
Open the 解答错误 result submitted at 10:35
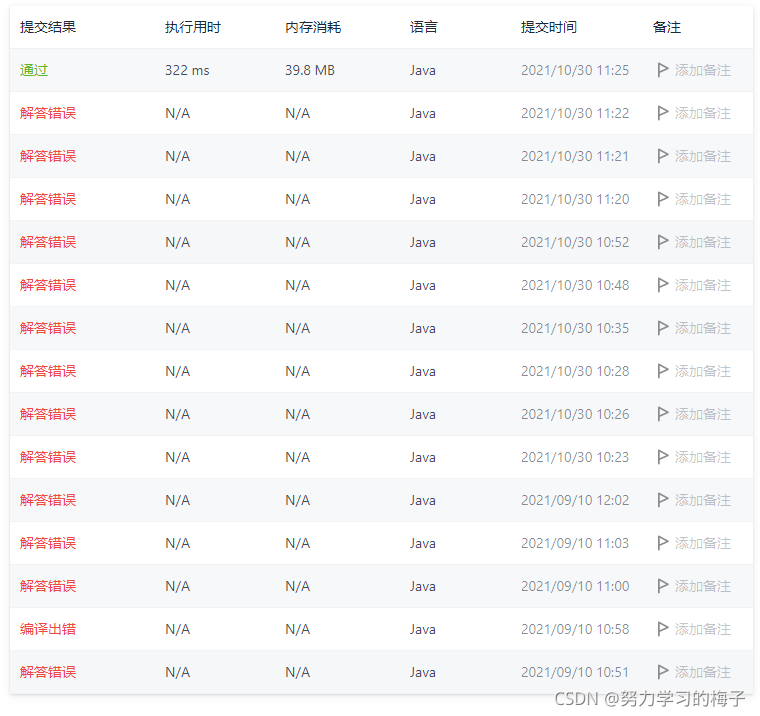[48, 328]
